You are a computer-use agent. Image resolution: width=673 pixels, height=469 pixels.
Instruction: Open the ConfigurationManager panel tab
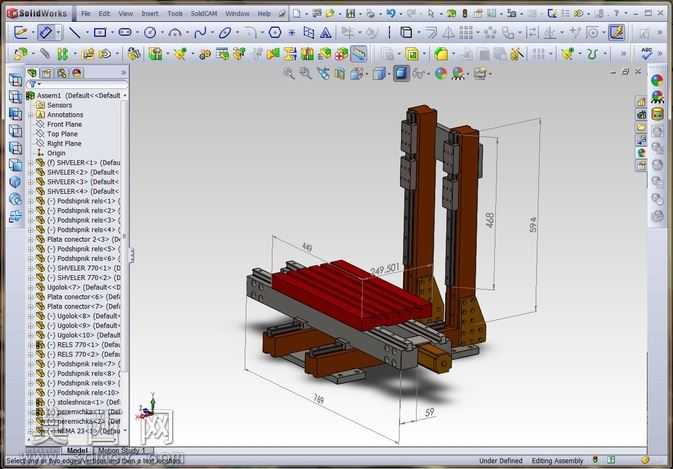click(62, 73)
